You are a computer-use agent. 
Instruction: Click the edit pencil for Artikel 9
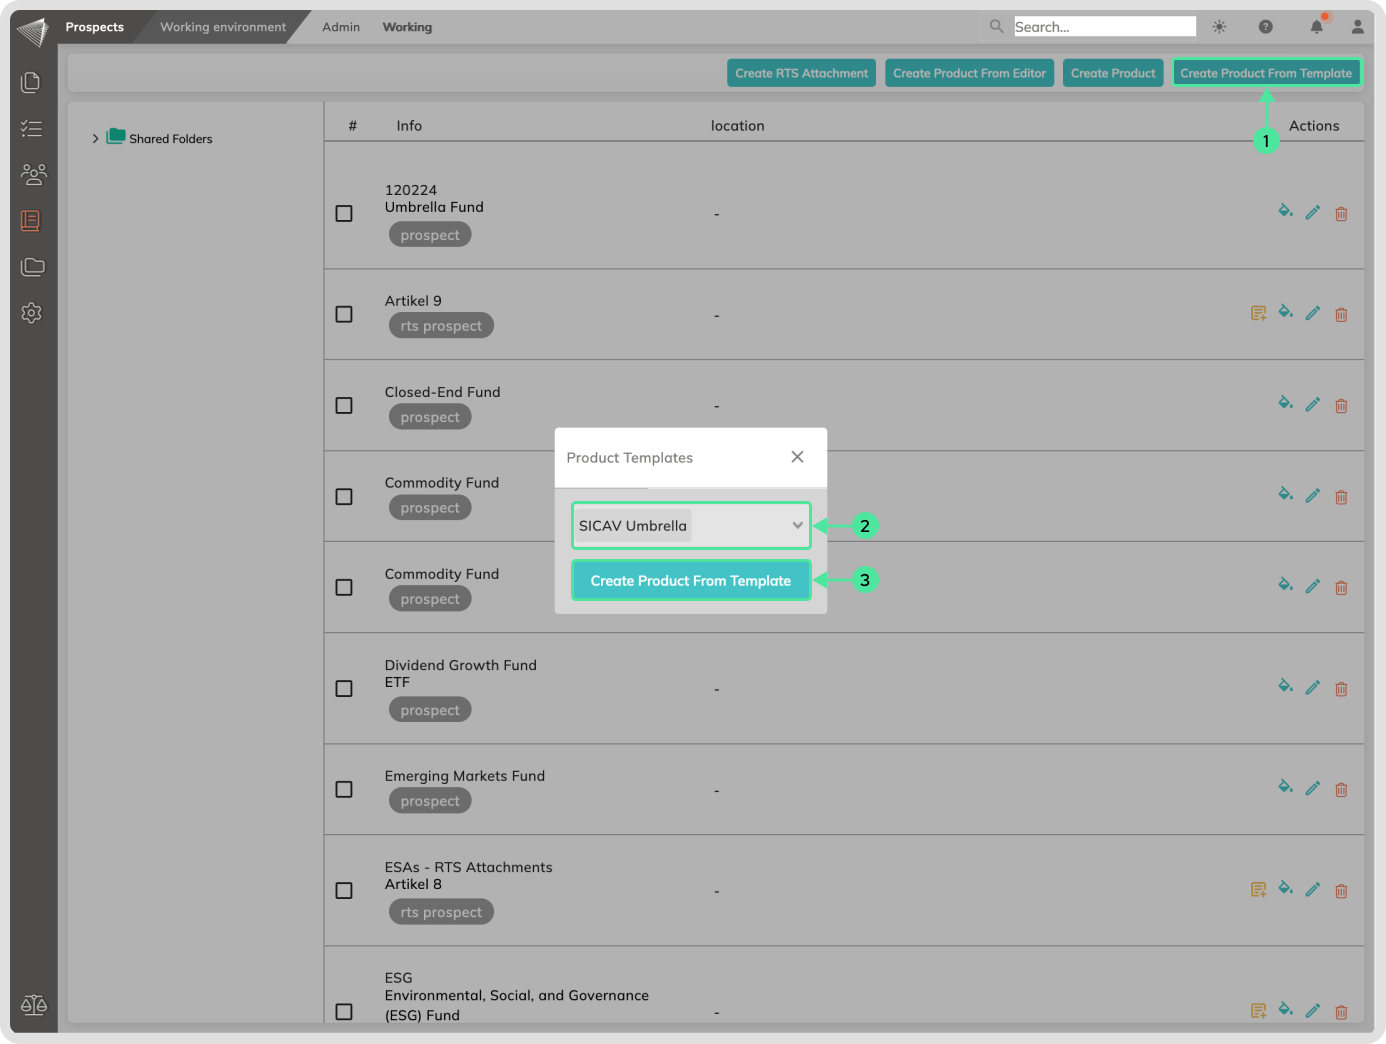coord(1313,314)
